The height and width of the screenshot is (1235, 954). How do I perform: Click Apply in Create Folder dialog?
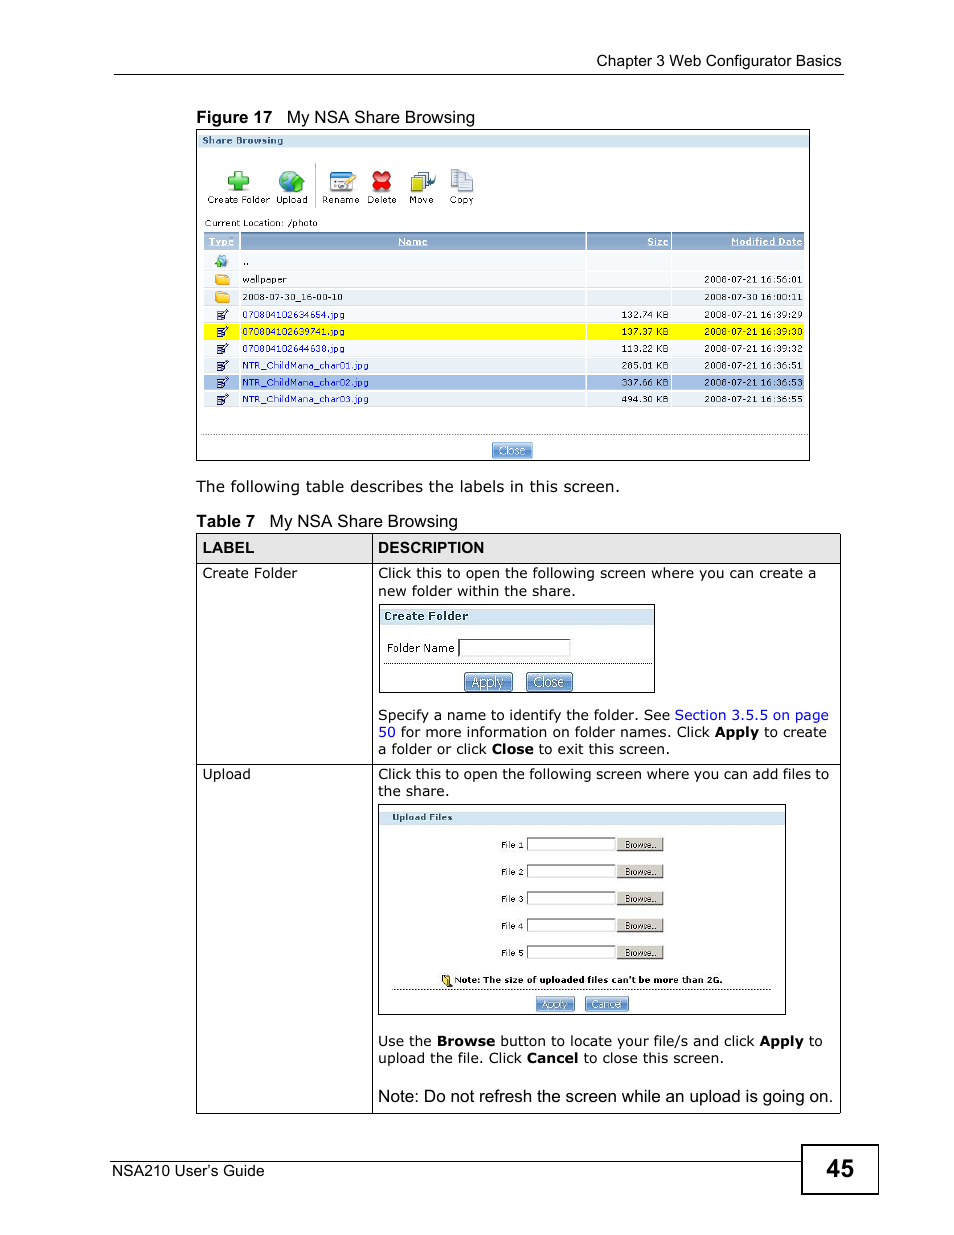pyautogui.click(x=488, y=682)
